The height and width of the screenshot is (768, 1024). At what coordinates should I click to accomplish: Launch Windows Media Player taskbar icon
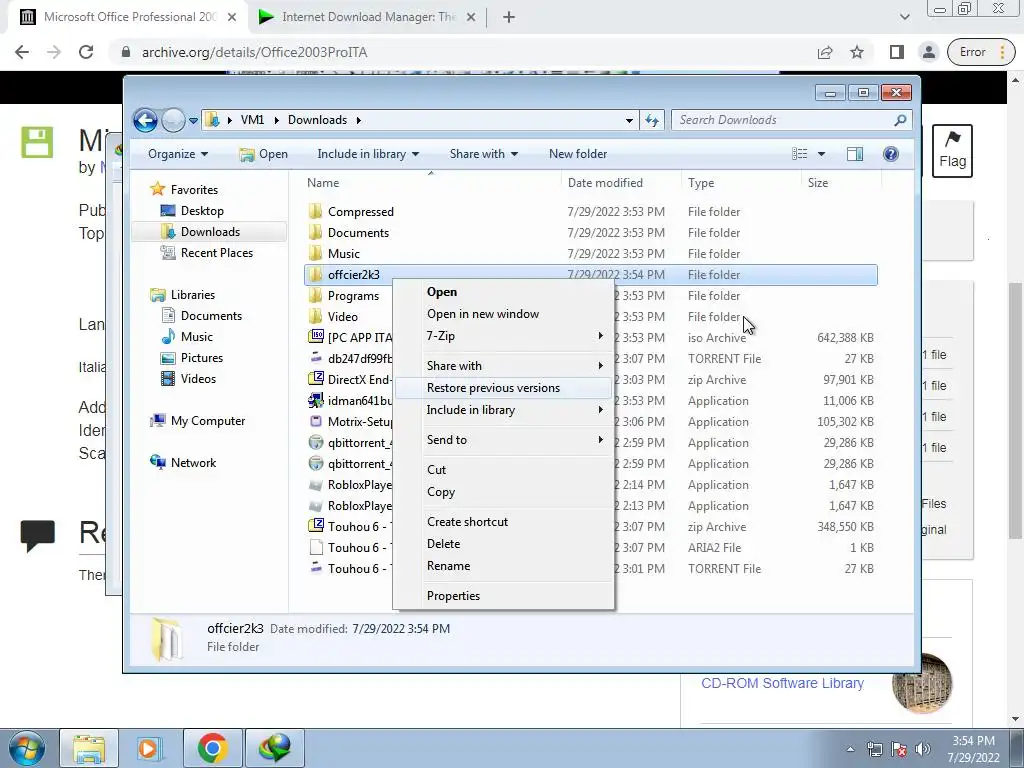pos(149,748)
